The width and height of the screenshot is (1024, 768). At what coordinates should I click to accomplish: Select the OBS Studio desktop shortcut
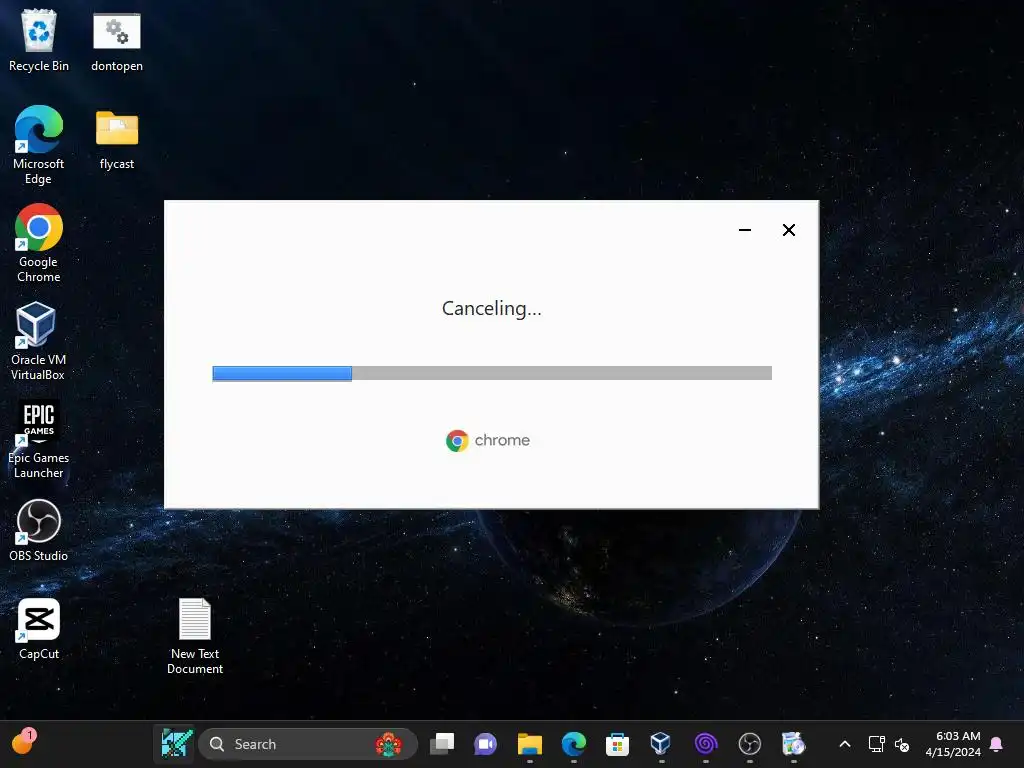click(x=39, y=530)
